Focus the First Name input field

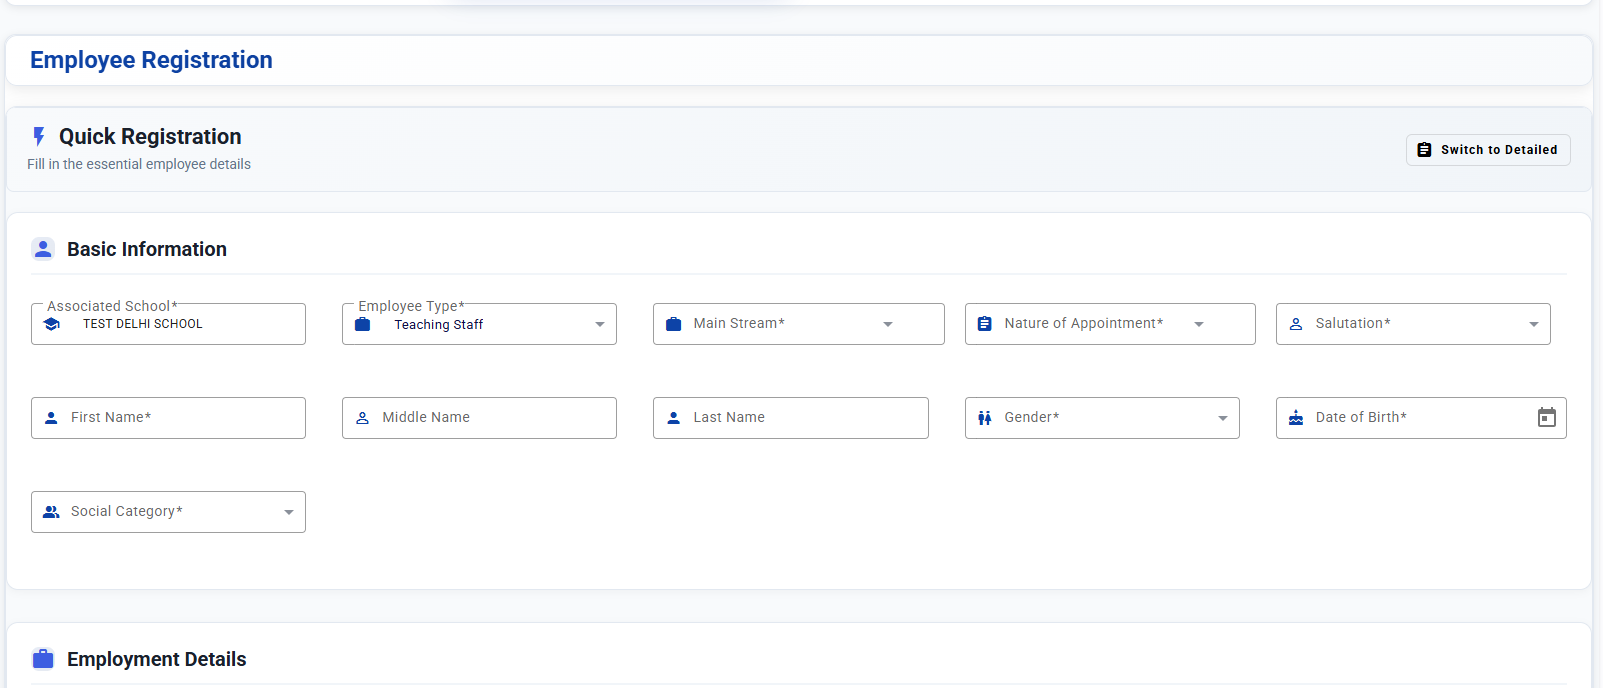[x=168, y=418]
